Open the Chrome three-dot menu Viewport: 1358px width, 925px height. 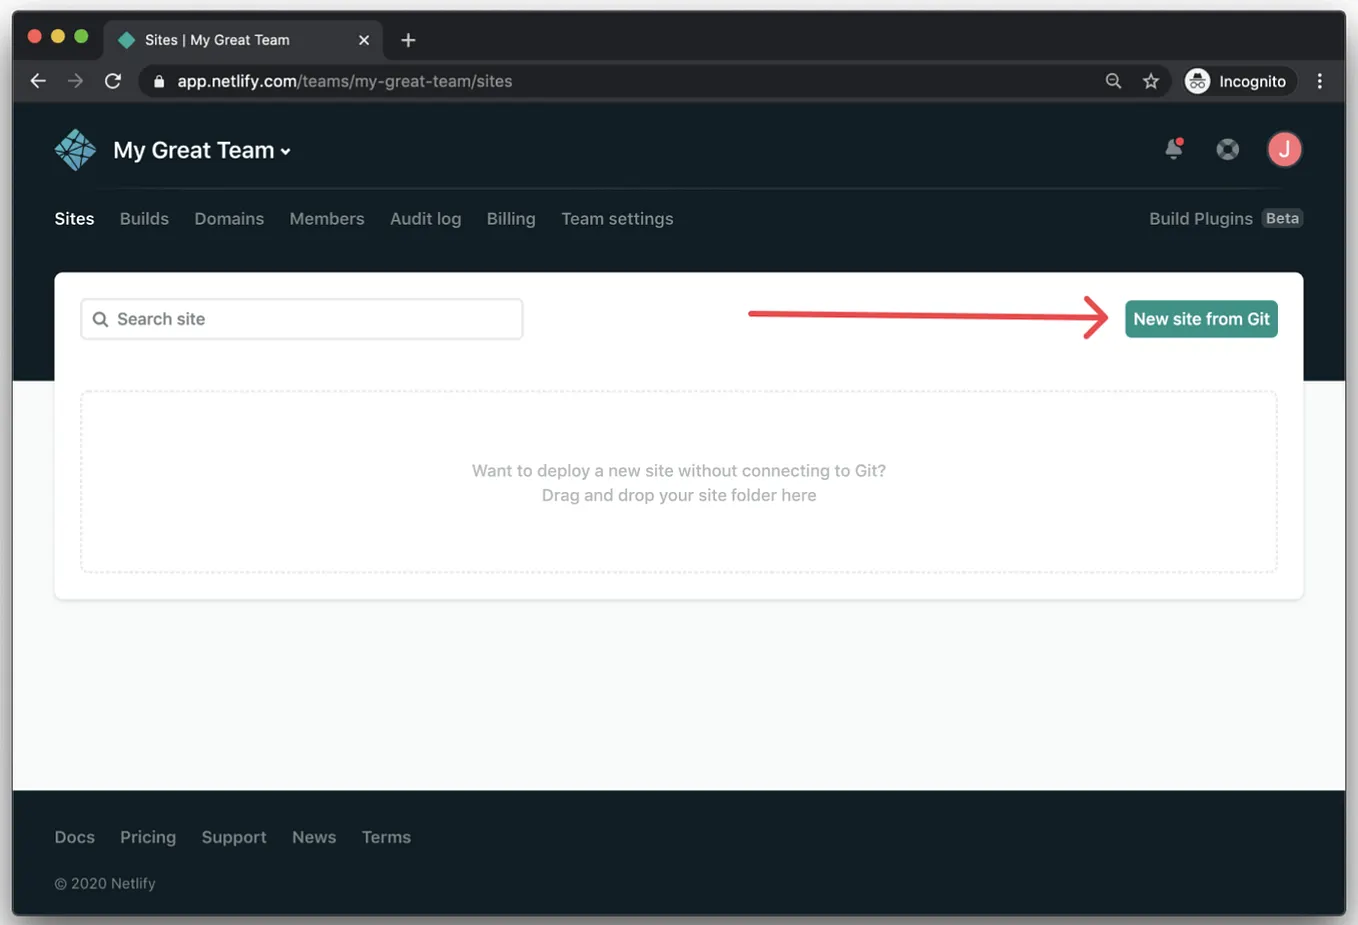point(1320,81)
